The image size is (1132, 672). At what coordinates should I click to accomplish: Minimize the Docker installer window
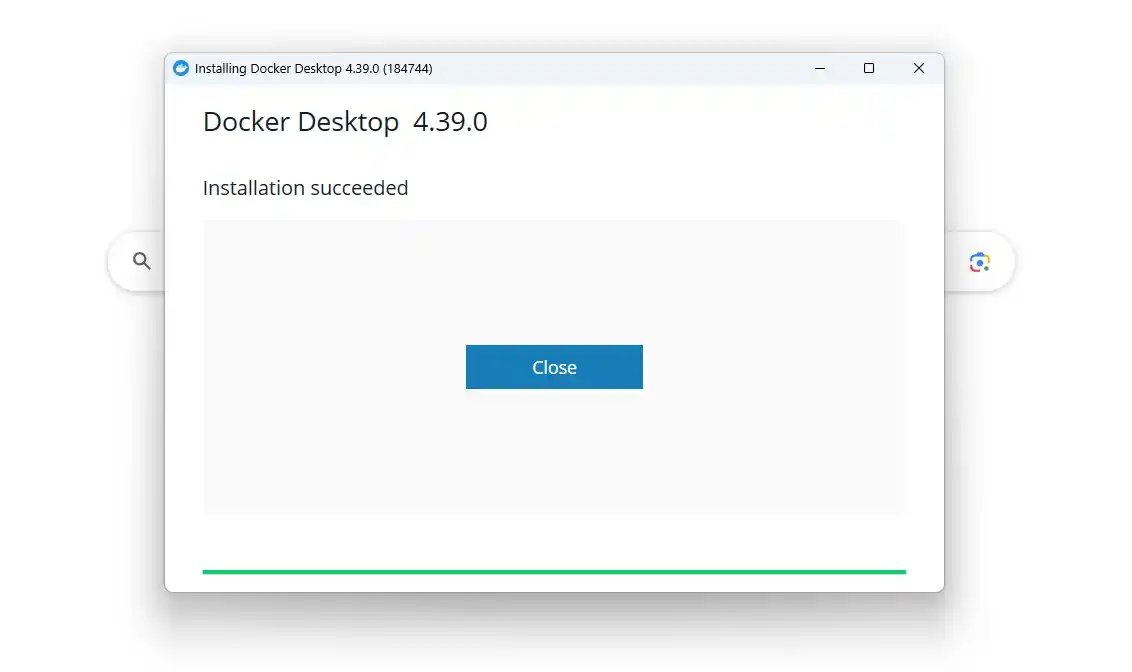tap(820, 68)
